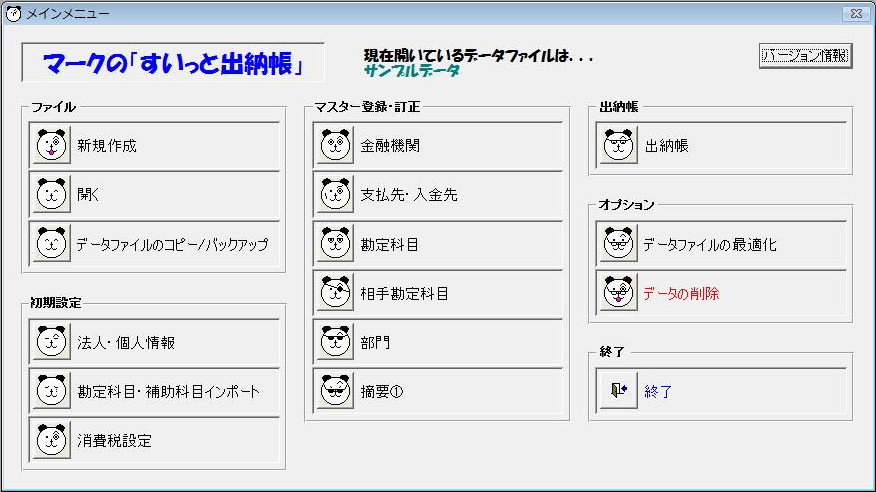Open 法人・個人情報 settings
The height and width of the screenshot is (492, 876).
pyautogui.click(x=126, y=343)
